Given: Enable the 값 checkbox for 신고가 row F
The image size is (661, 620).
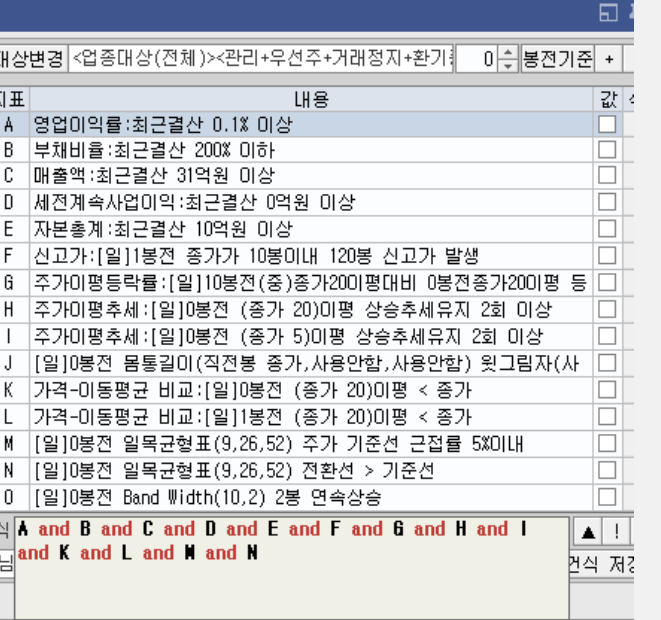Looking at the screenshot, I should tap(606, 255).
